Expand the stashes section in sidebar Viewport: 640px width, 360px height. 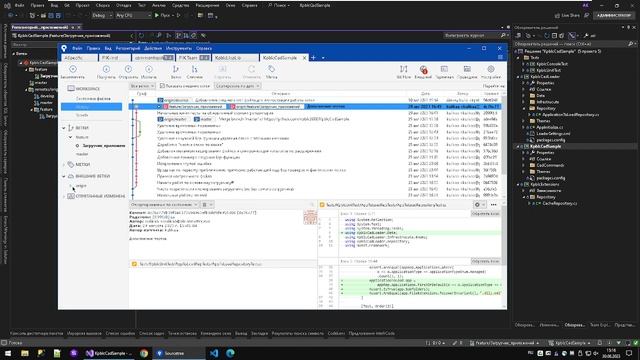click(64, 196)
